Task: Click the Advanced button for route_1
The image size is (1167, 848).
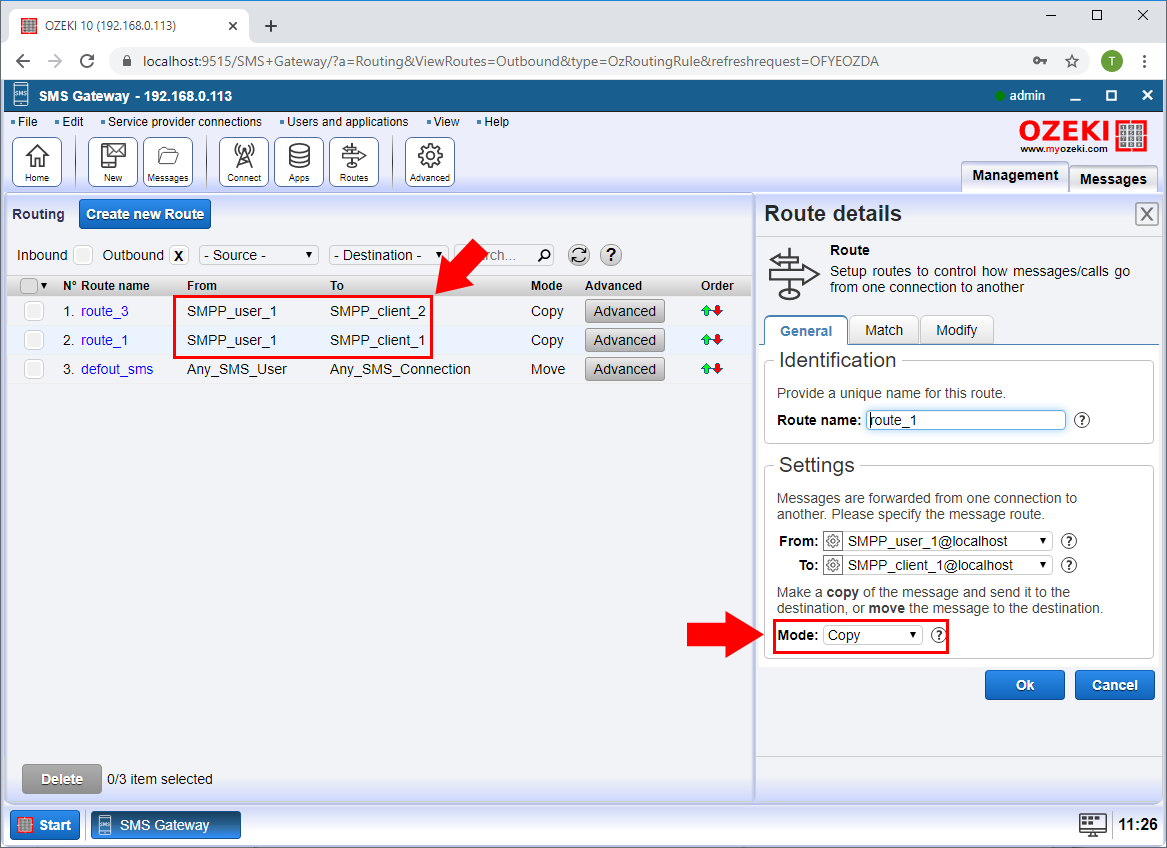Action: pos(624,340)
